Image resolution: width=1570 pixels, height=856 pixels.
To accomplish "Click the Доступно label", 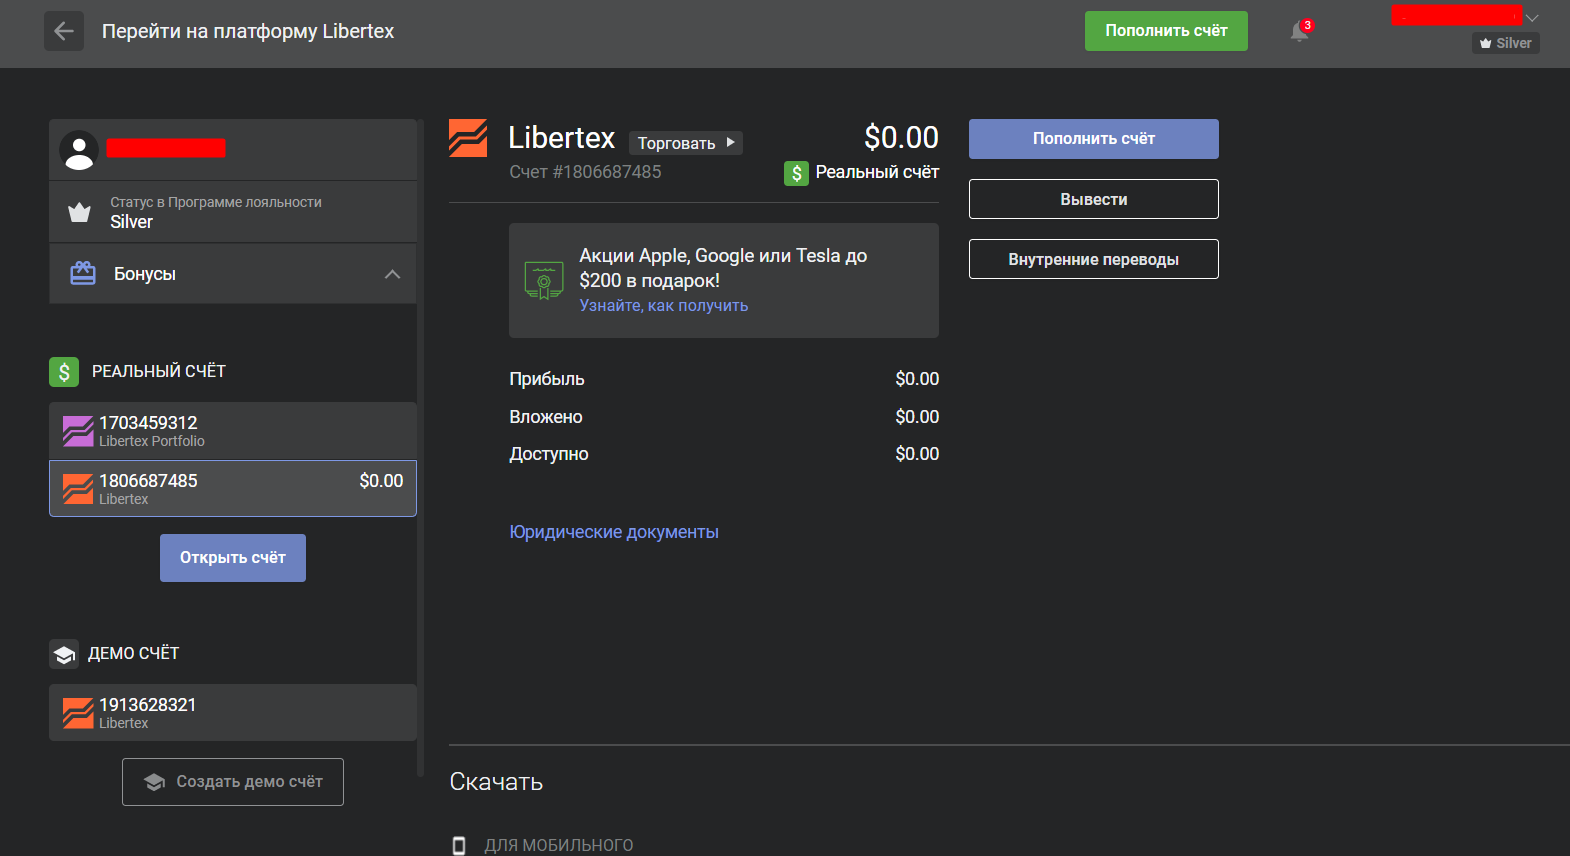I will tap(549, 454).
